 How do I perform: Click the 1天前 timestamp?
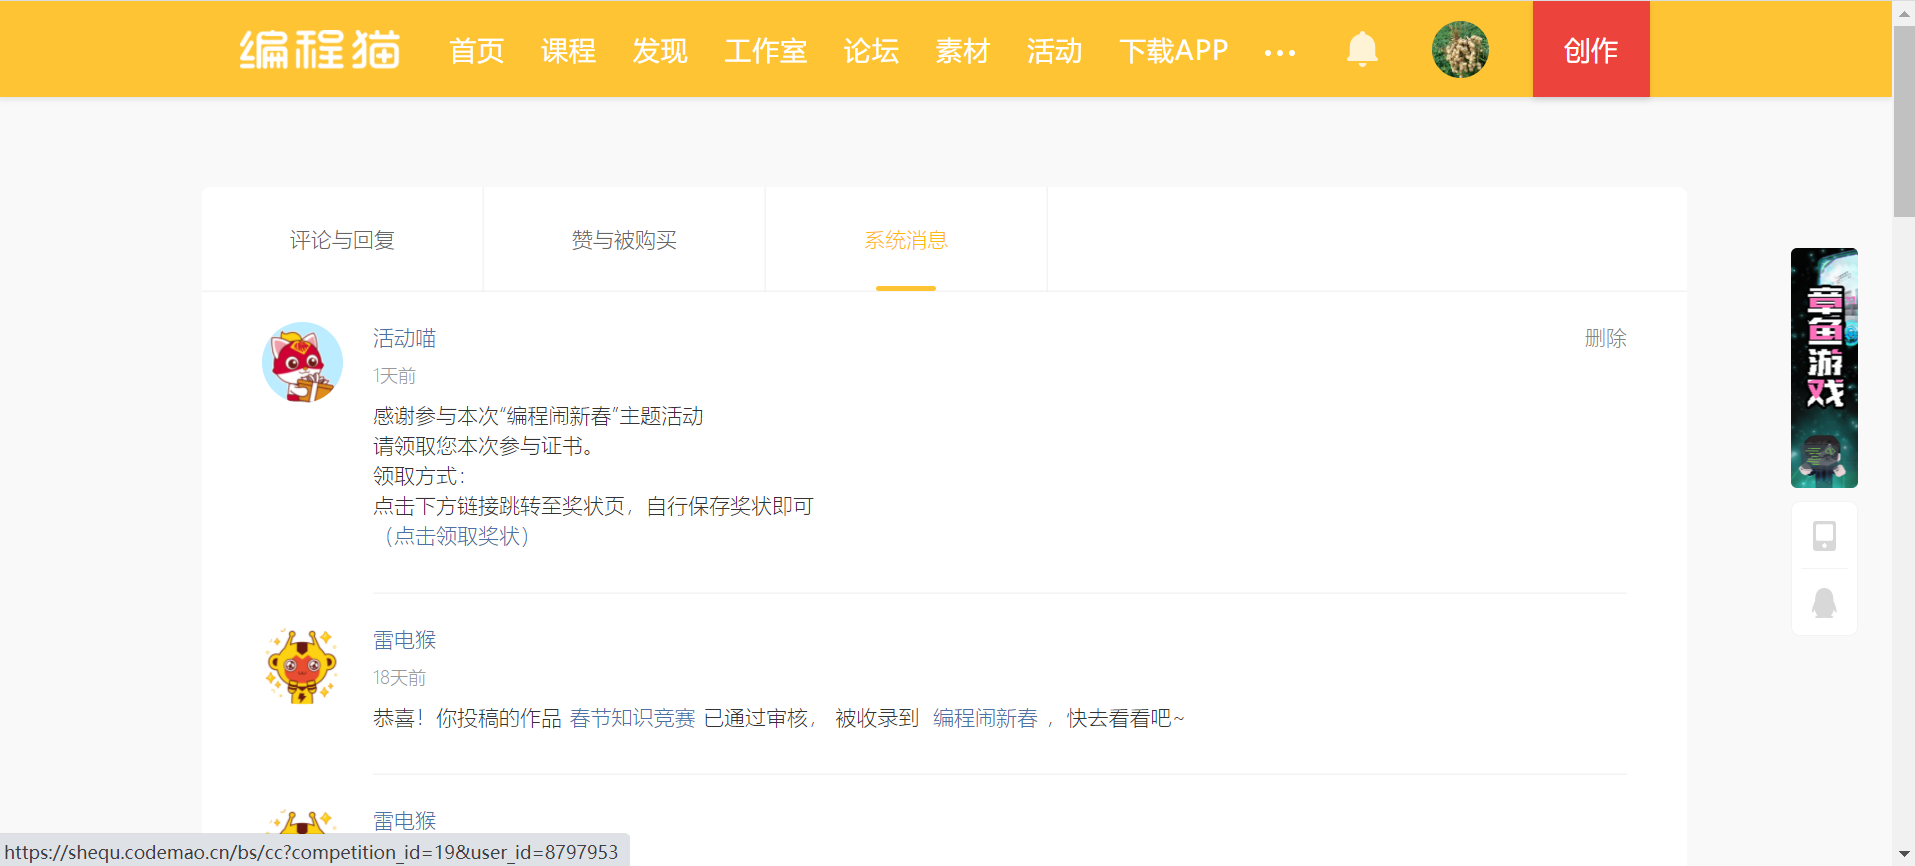[x=395, y=376]
